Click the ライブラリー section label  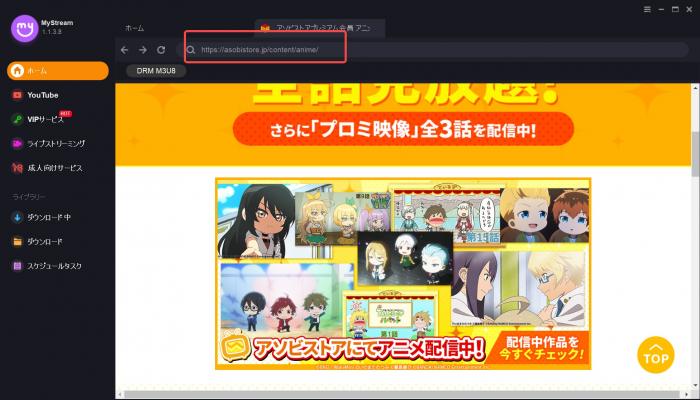[29, 197]
